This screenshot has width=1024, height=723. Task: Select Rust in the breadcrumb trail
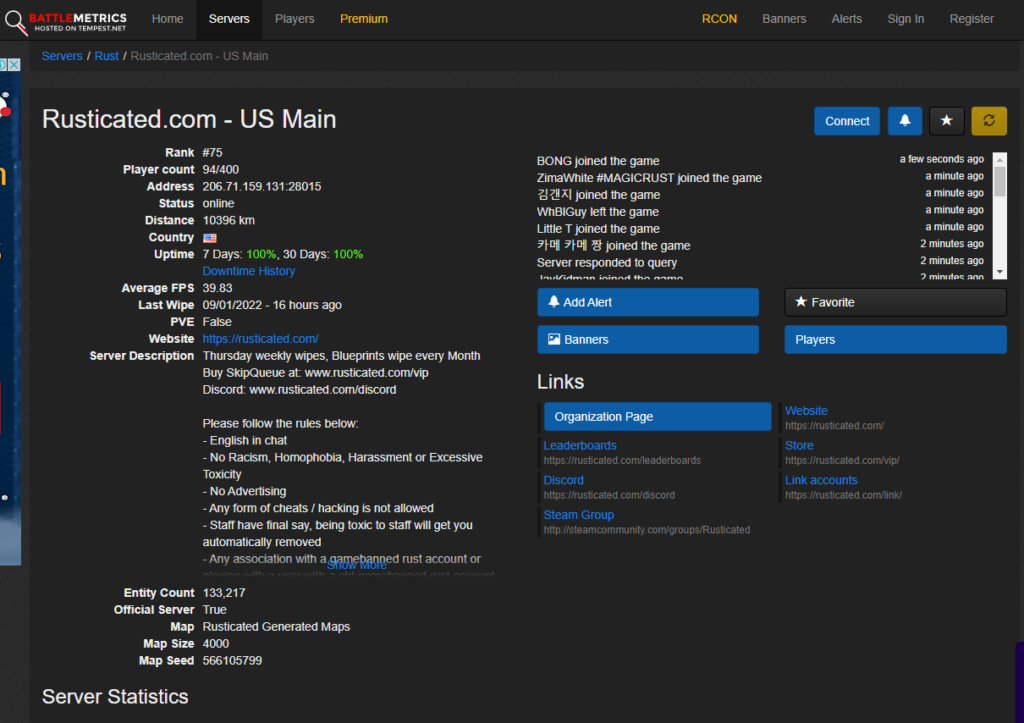(106, 56)
